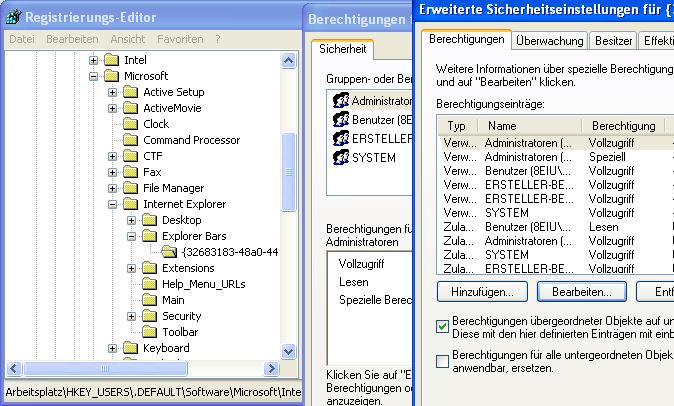Click the Benutzer group icon in Berechtigungen
Viewport: 674px width, 406px height.
click(341, 119)
